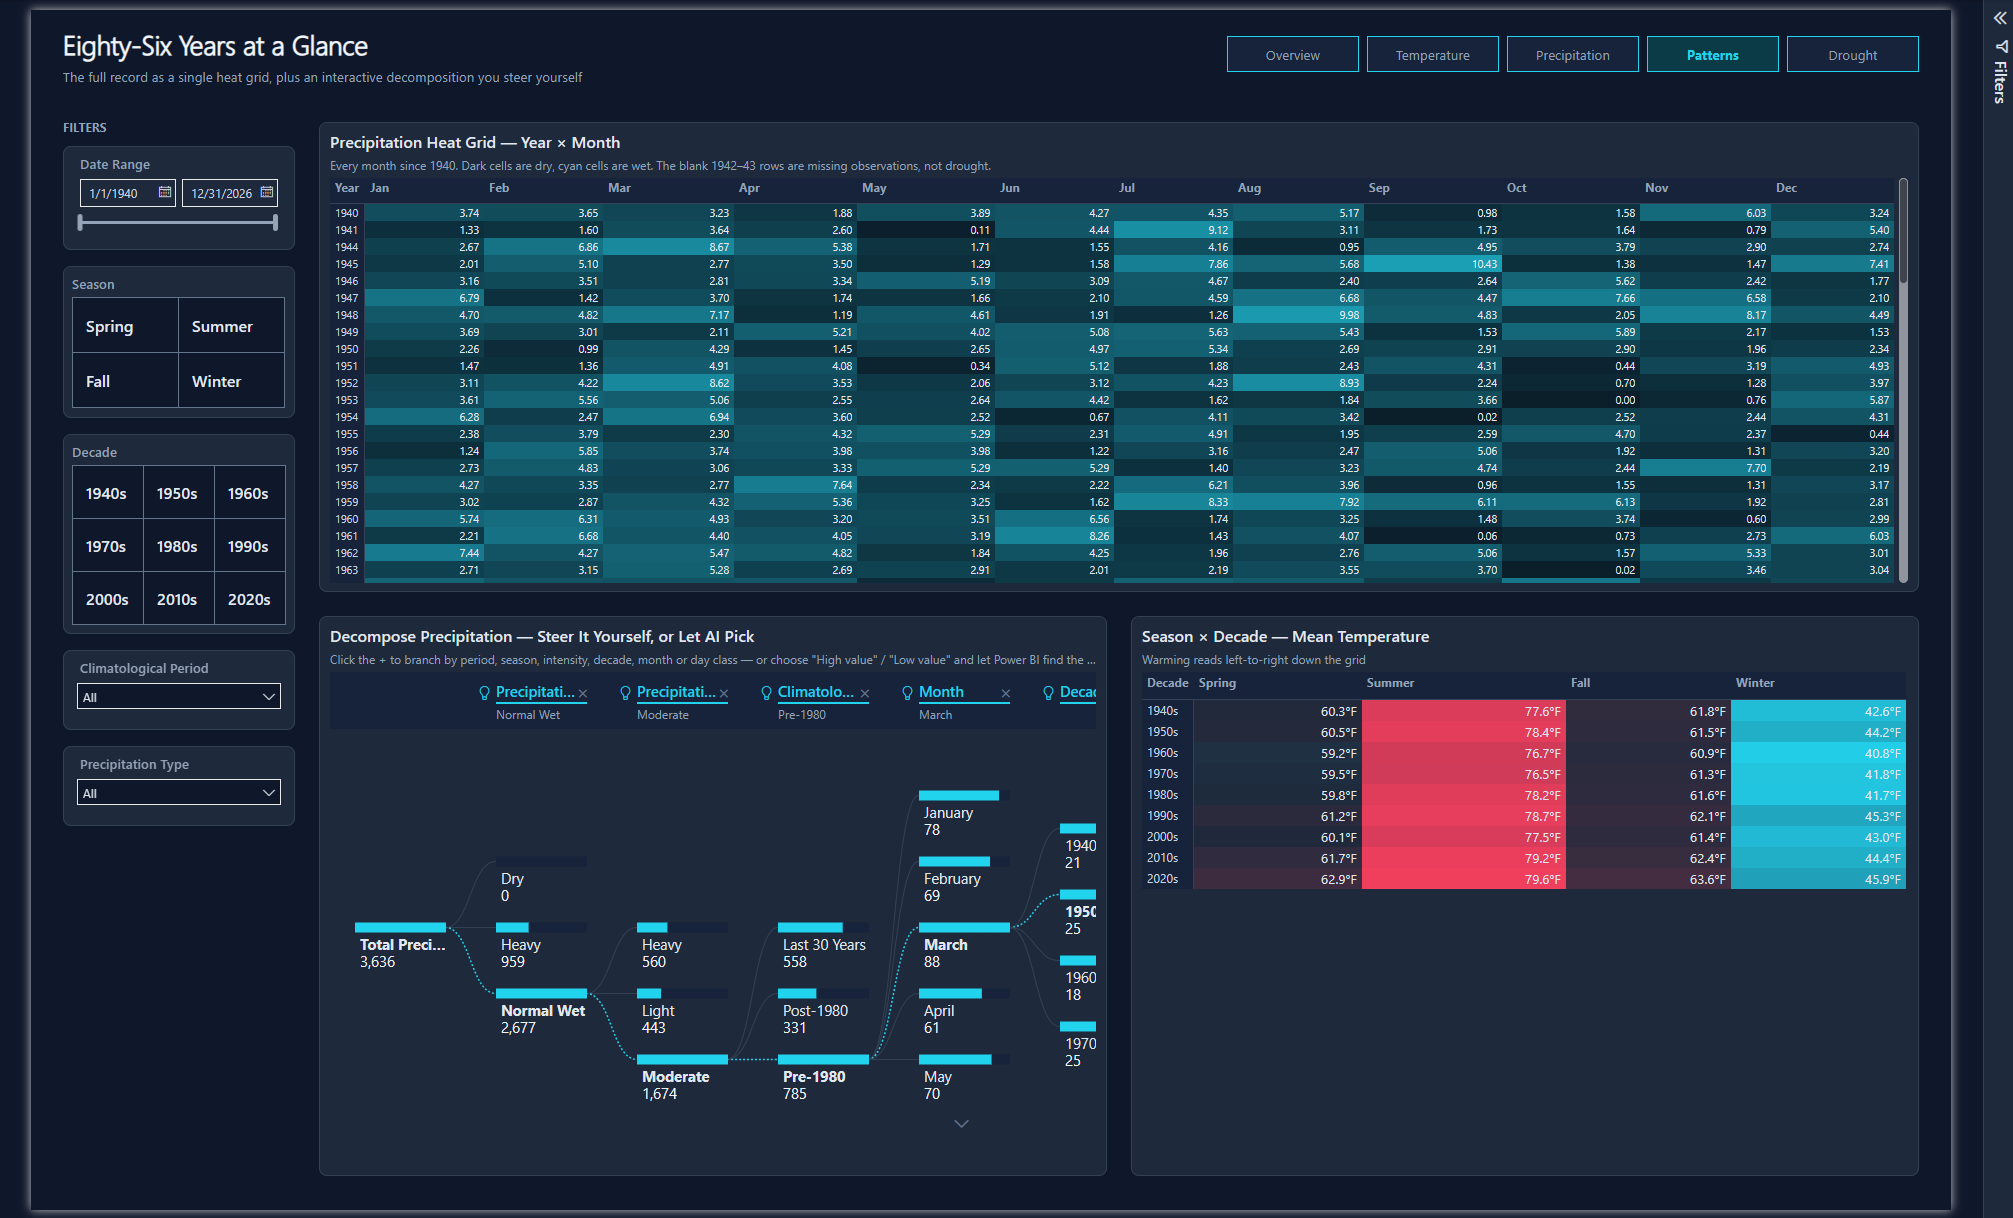Click the start date field showing 1/1/1940
The image size is (2013, 1218).
pos(127,193)
